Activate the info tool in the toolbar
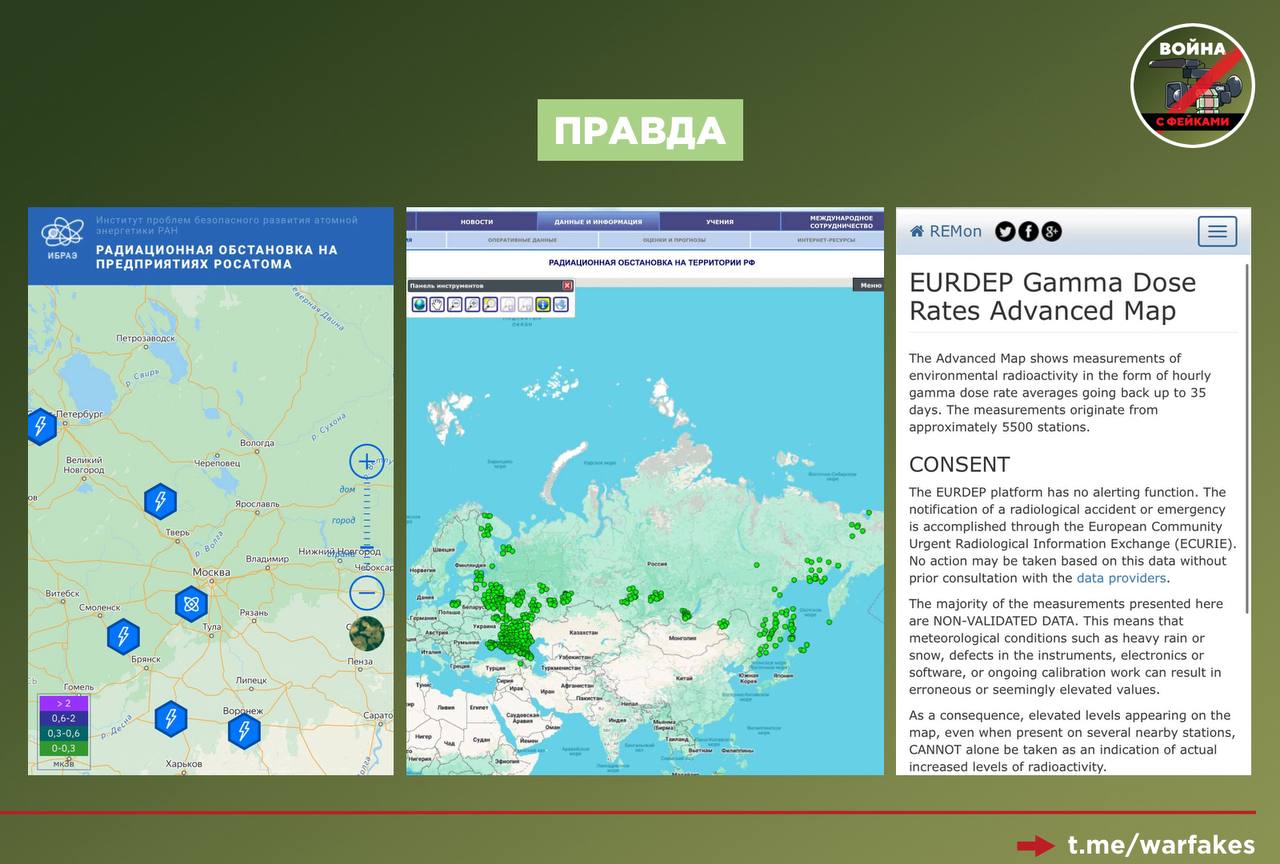 (543, 305)
